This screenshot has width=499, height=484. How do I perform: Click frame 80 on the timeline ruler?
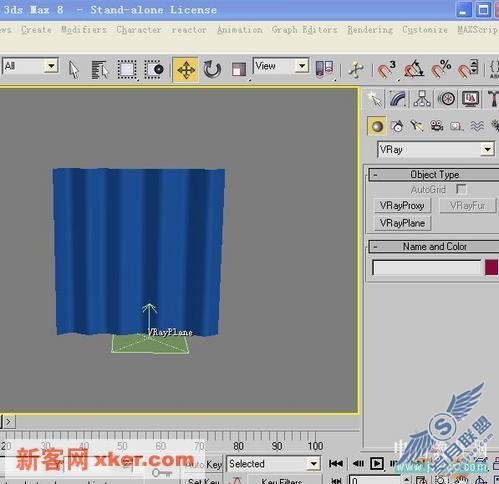pyautogui.click(x=238, y=446)
